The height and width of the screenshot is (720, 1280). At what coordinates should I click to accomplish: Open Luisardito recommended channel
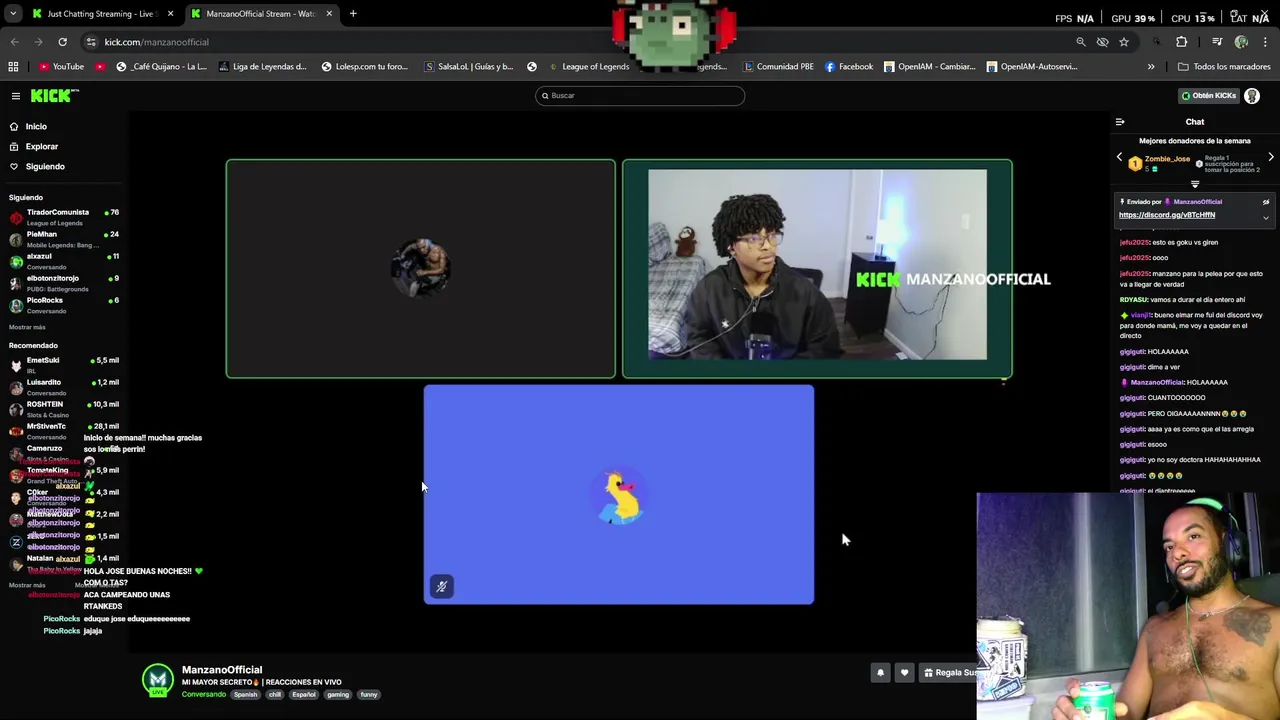(x=64, y=387)
